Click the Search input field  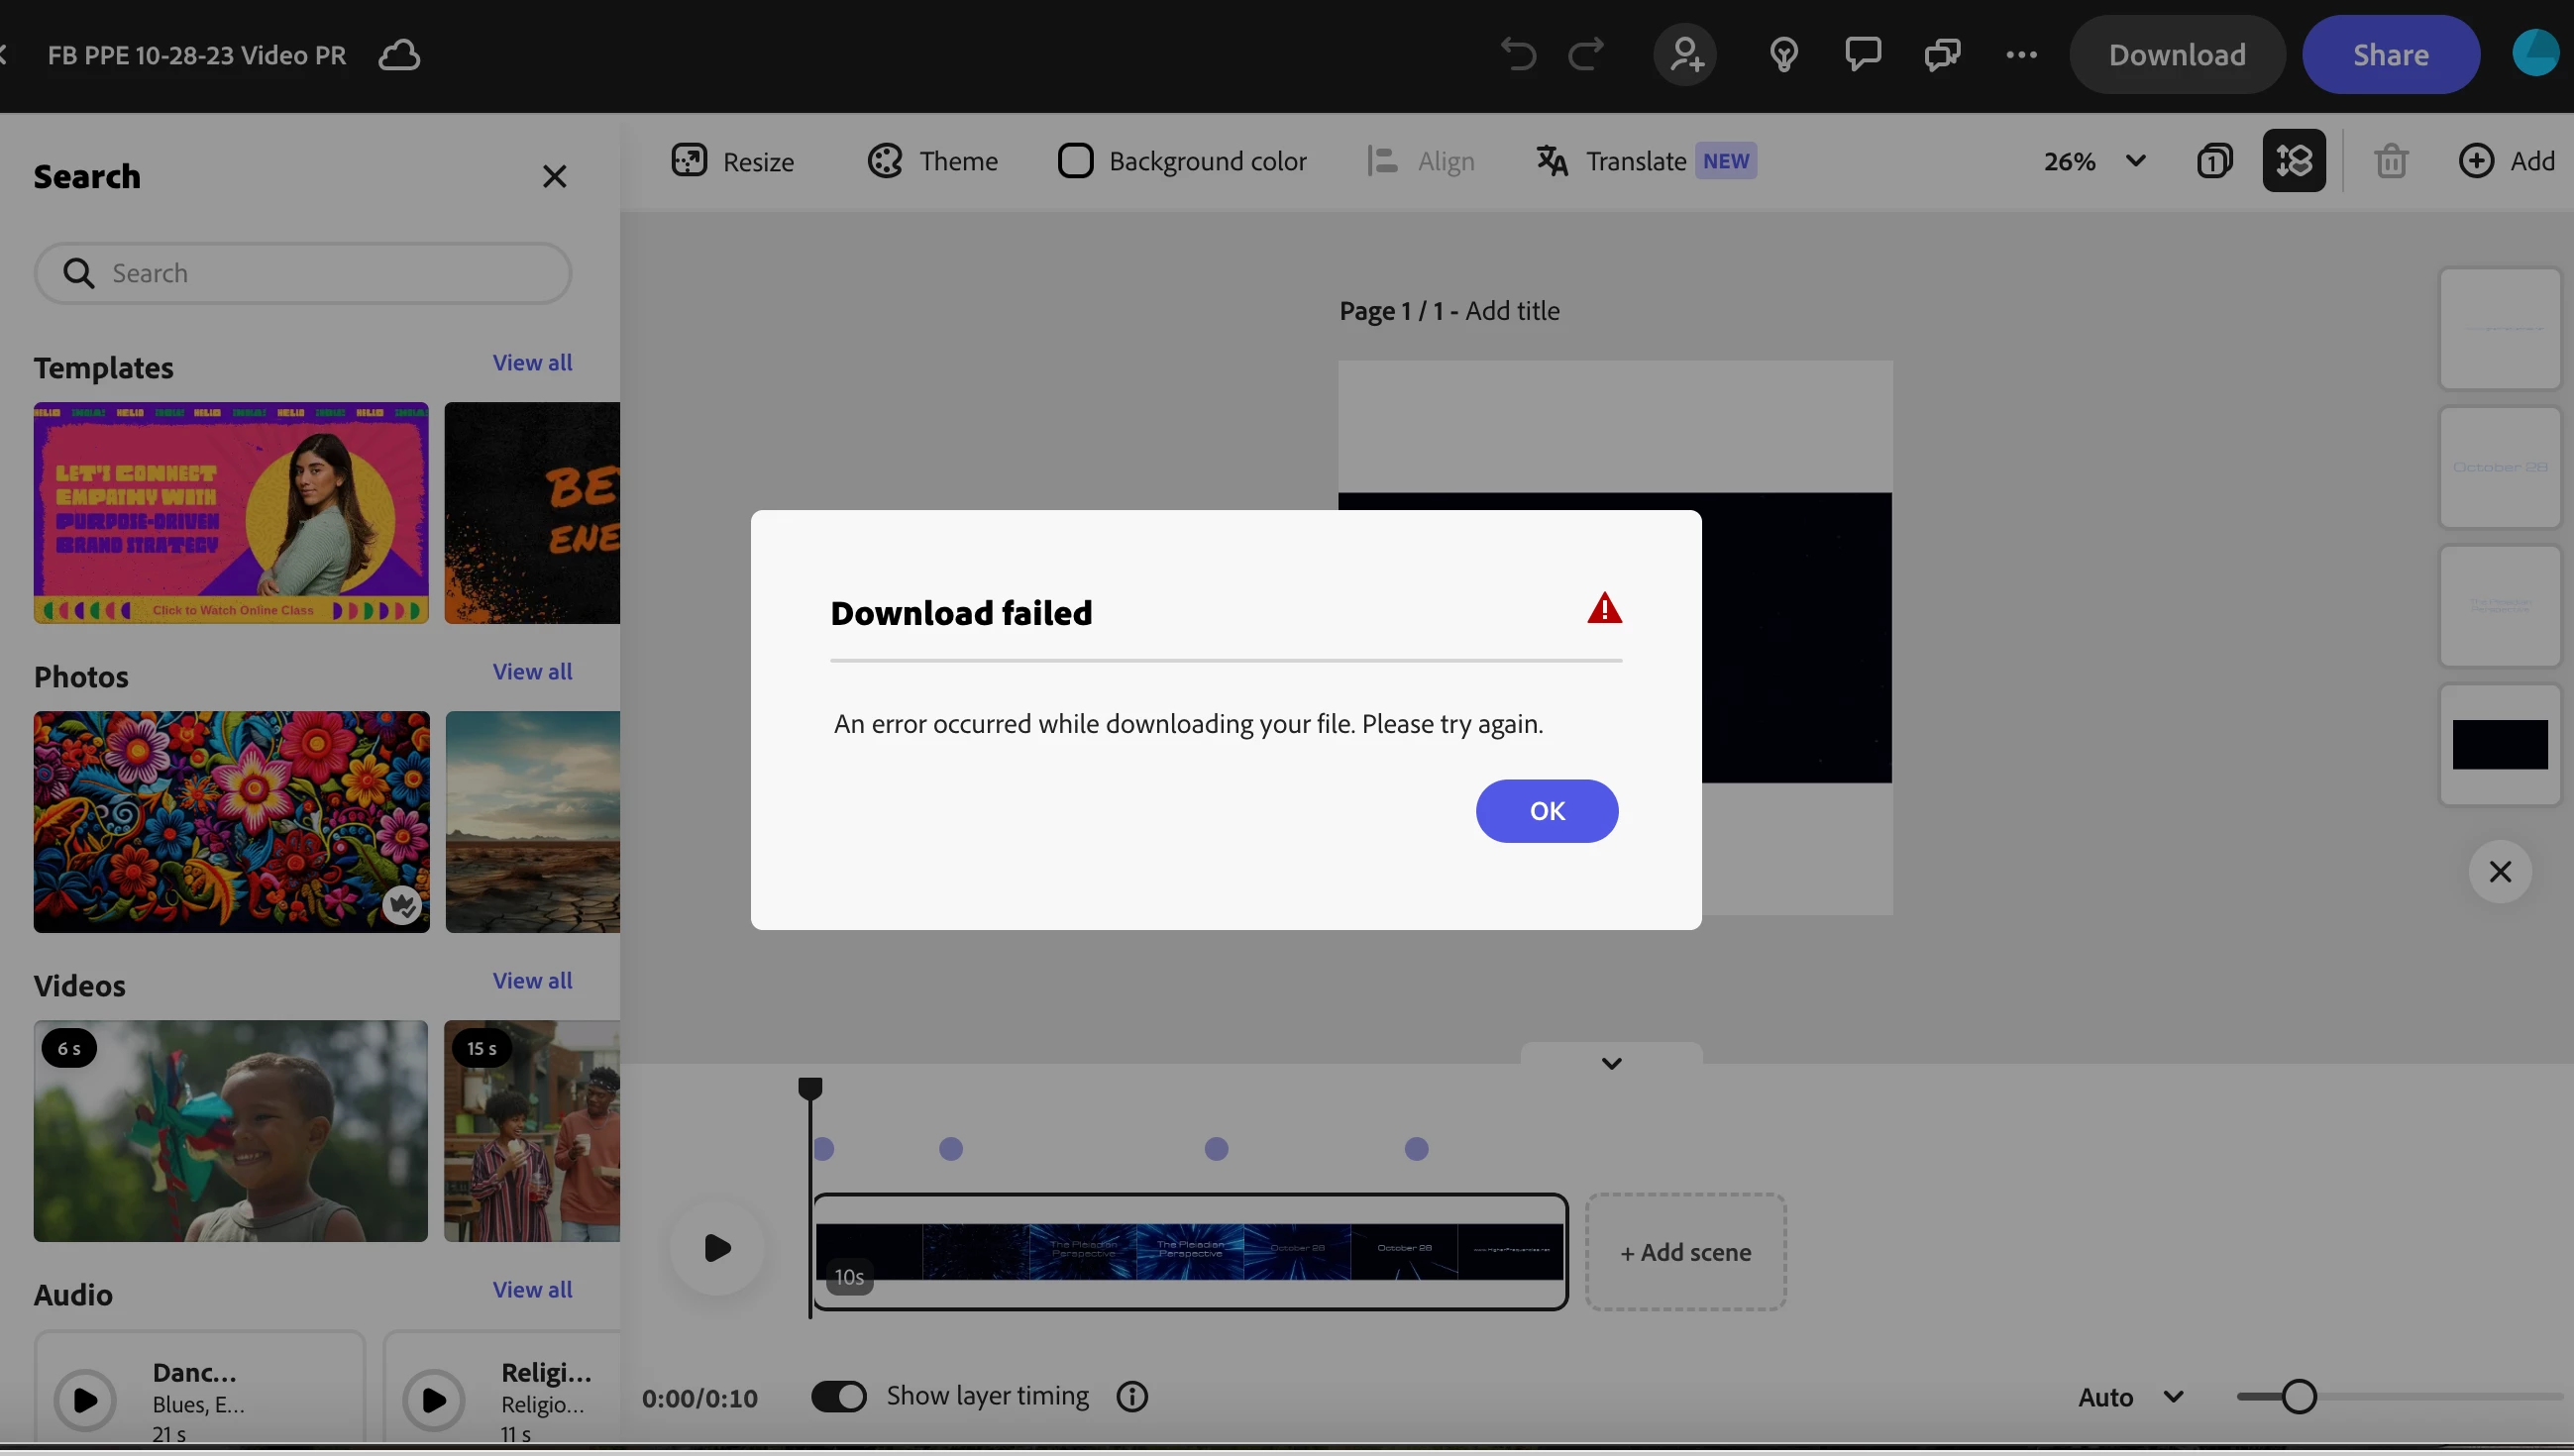[303, 273]
